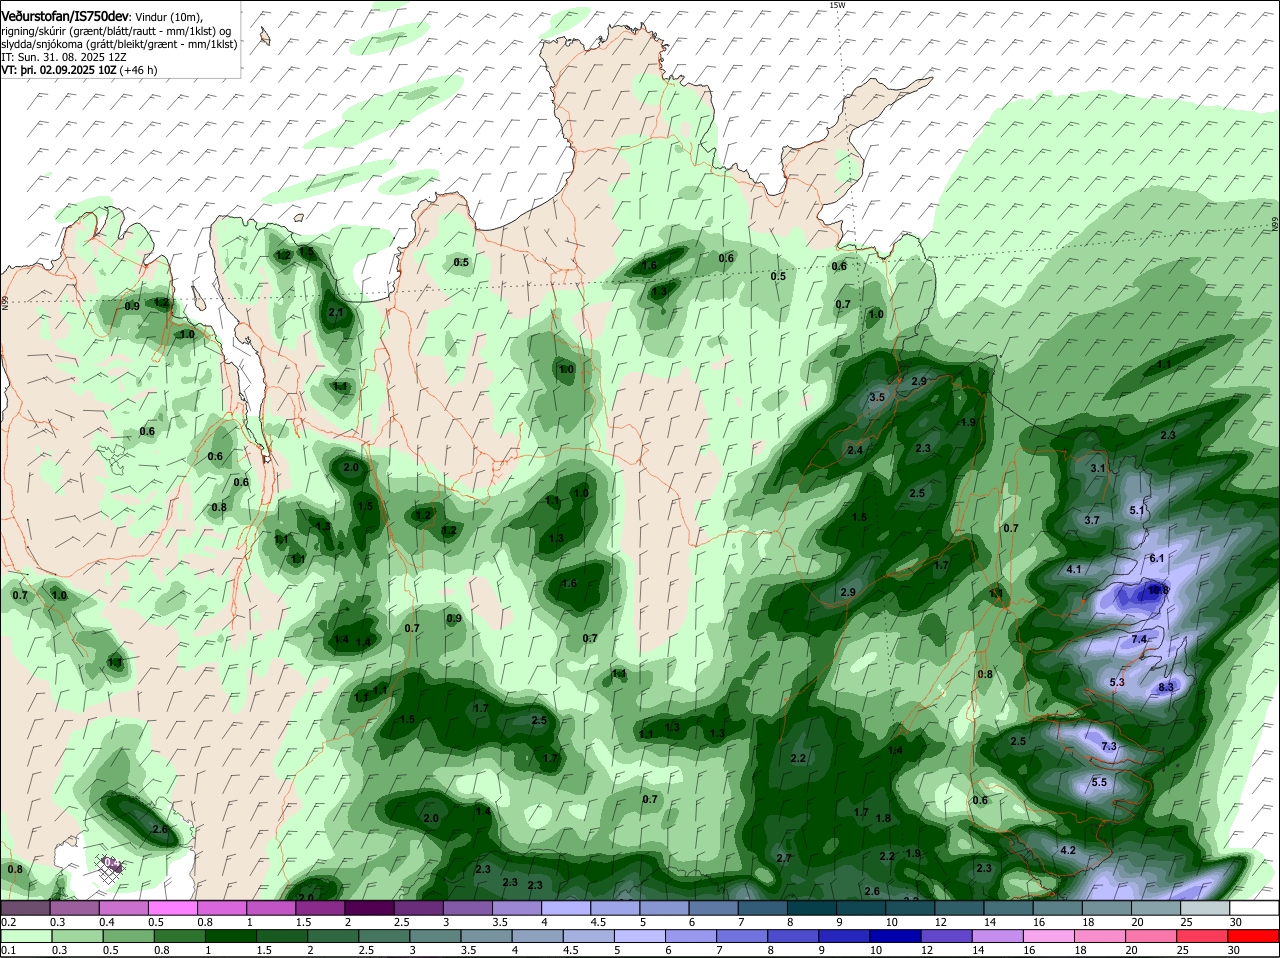
Task: Select the bright pink 0.5 swatch on sleet/snow scale
Action: 172,908
